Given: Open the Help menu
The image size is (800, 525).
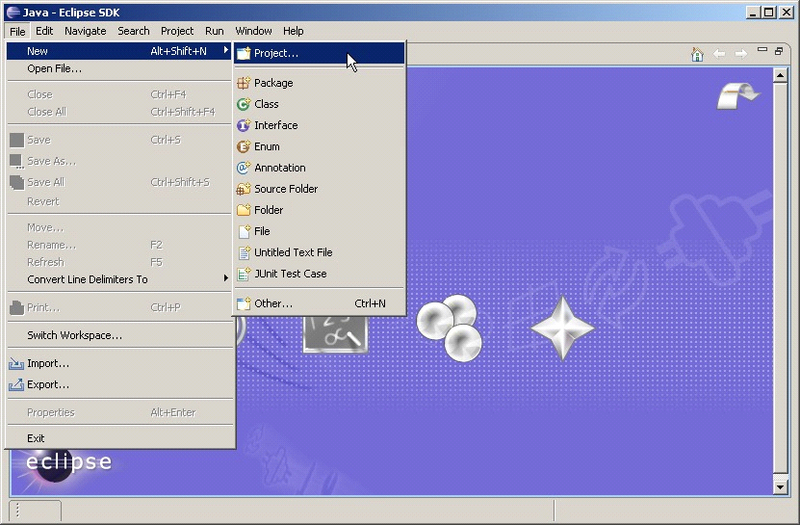Looking at the screenshot, I should click(x=293, y=31).
